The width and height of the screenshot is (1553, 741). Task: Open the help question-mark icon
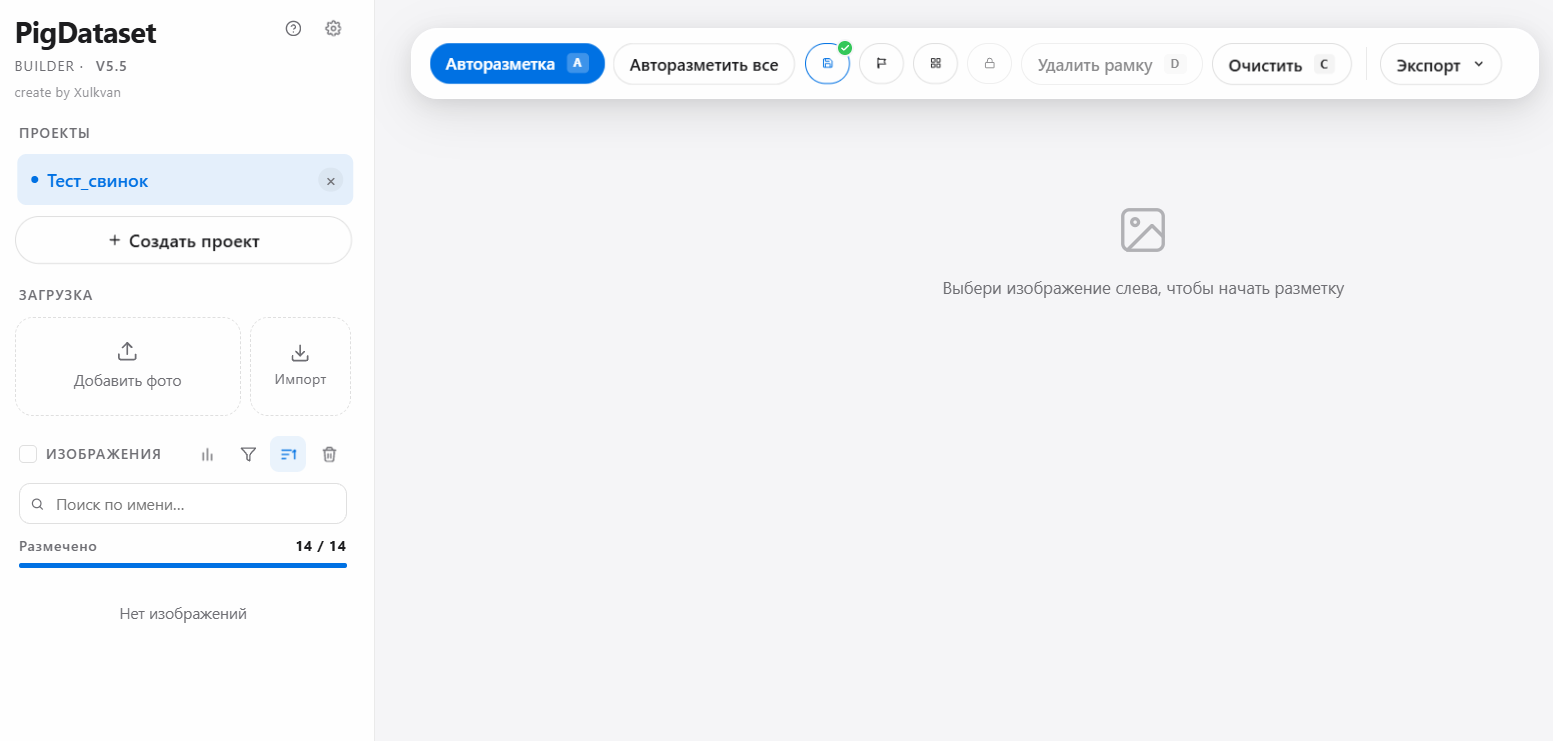coord(293,29)
